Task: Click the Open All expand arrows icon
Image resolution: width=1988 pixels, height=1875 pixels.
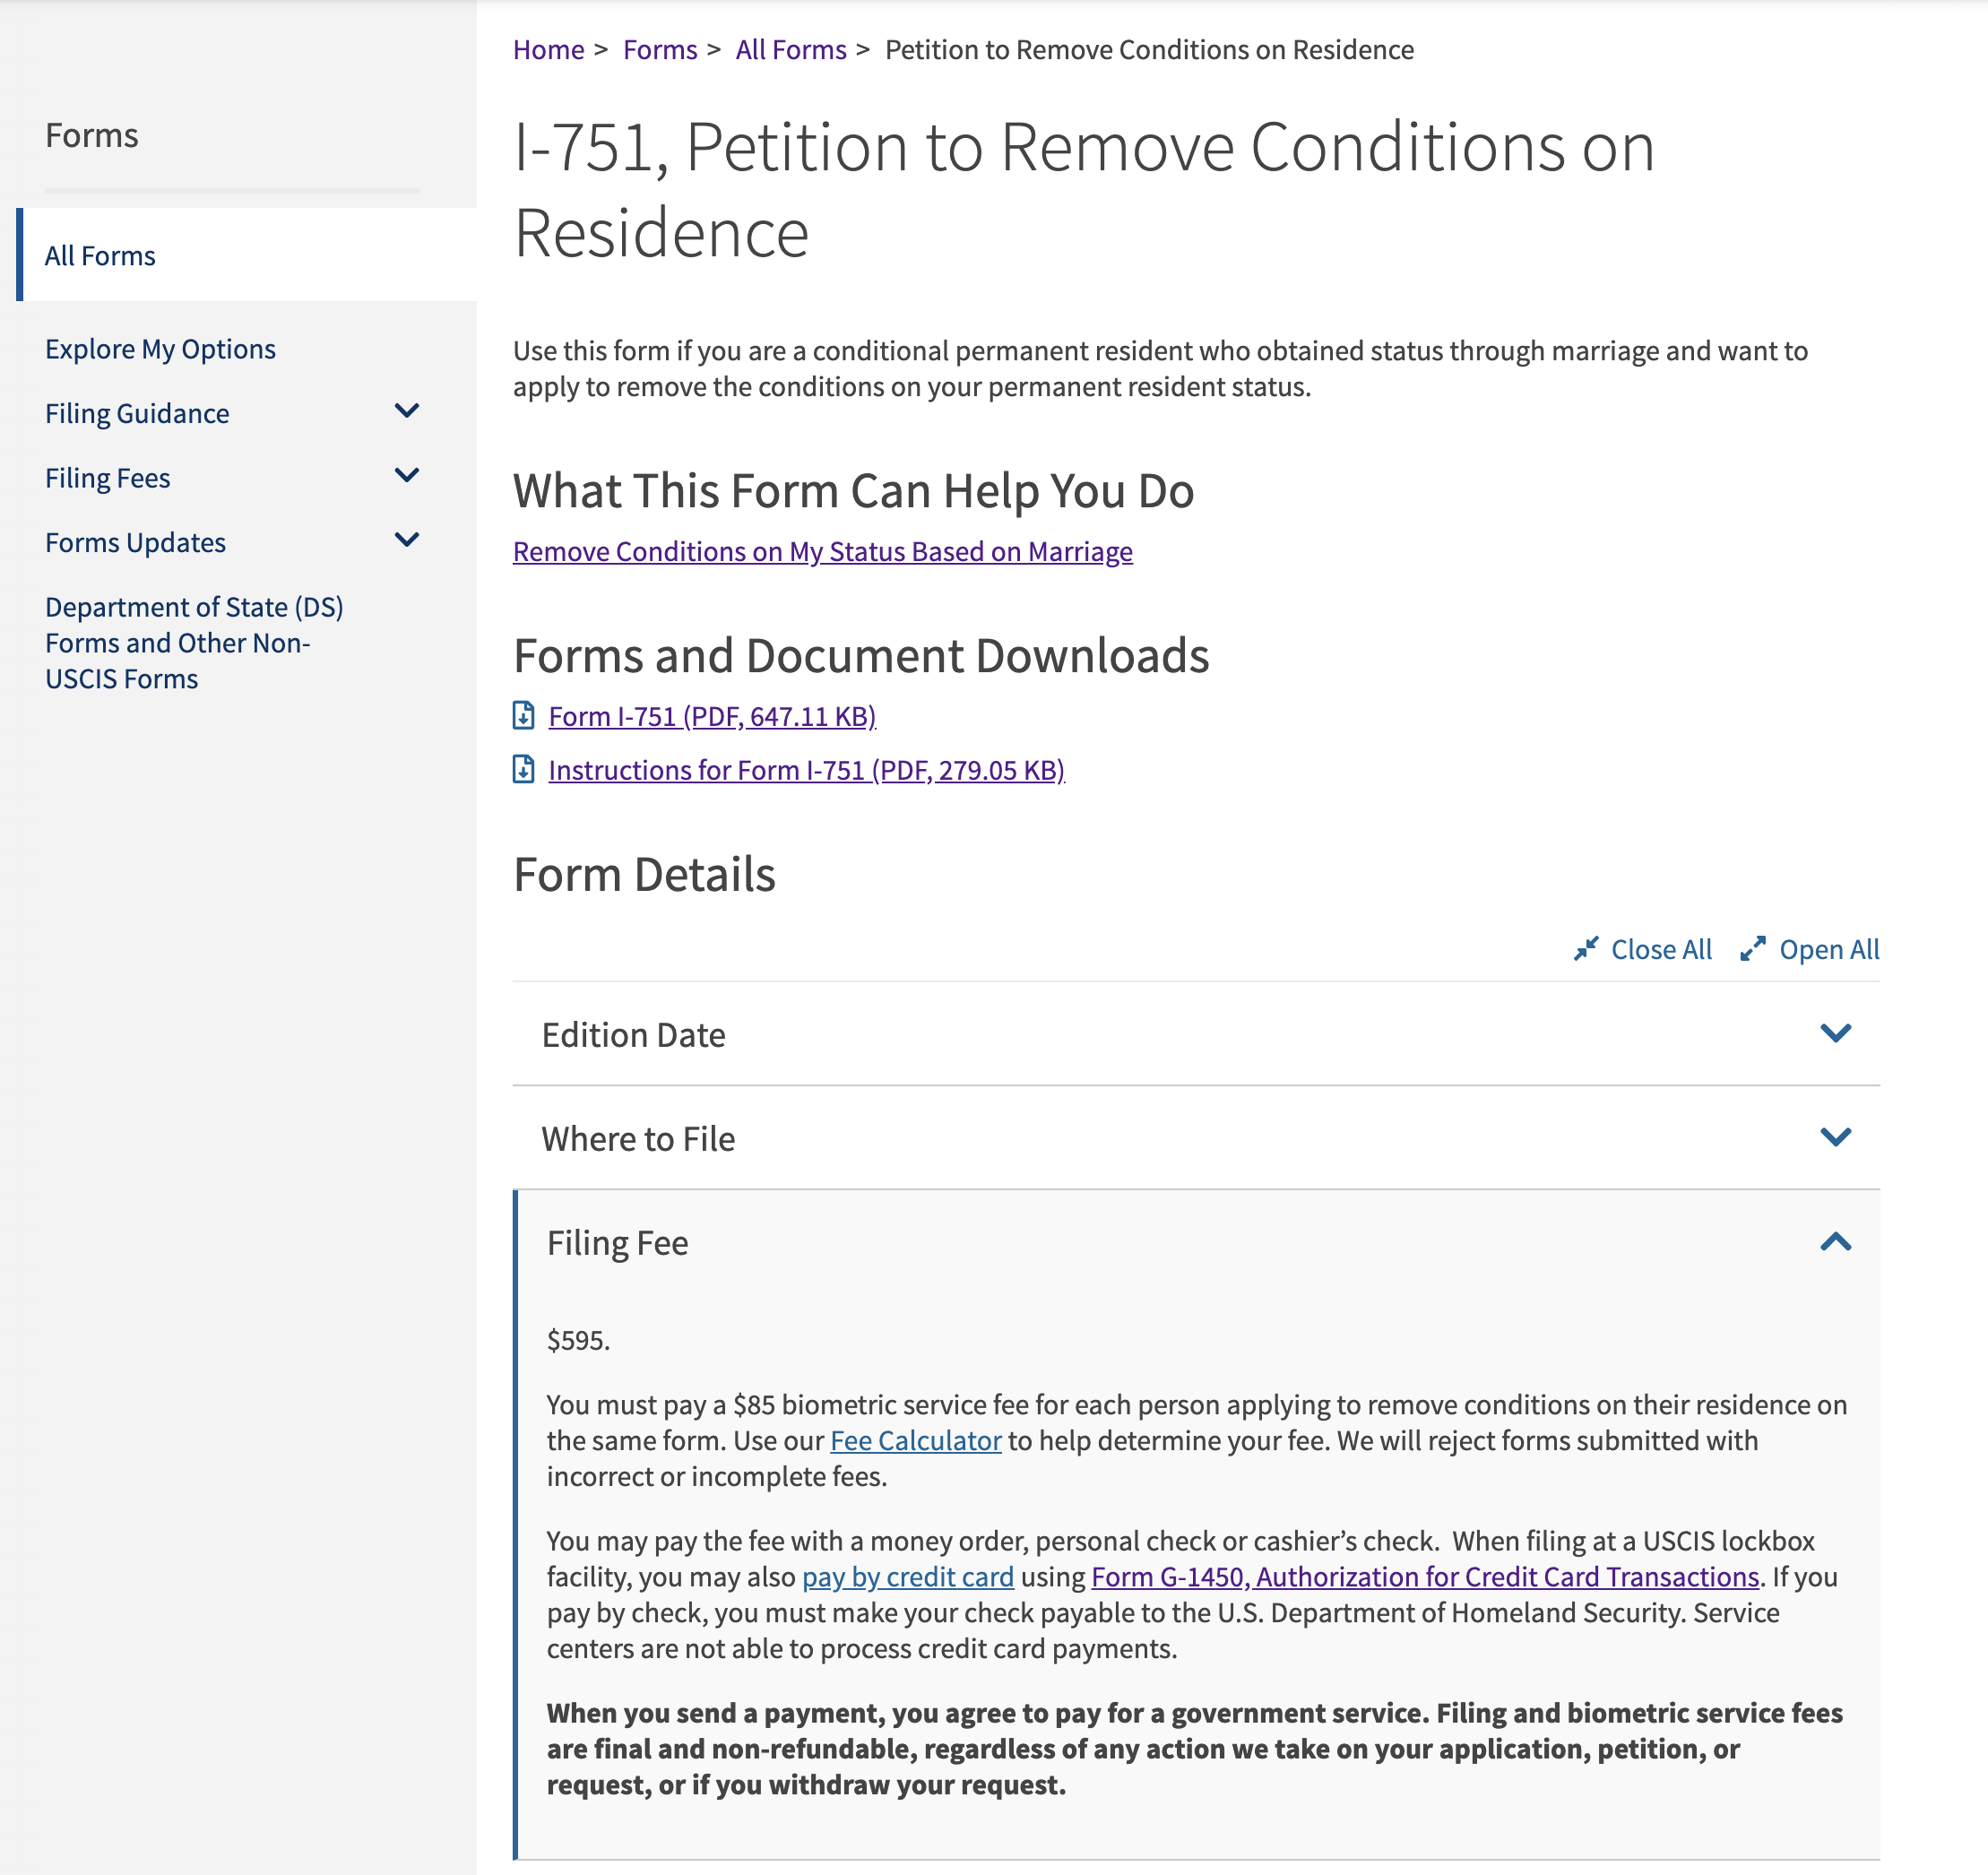Action: click(1752, 949)
